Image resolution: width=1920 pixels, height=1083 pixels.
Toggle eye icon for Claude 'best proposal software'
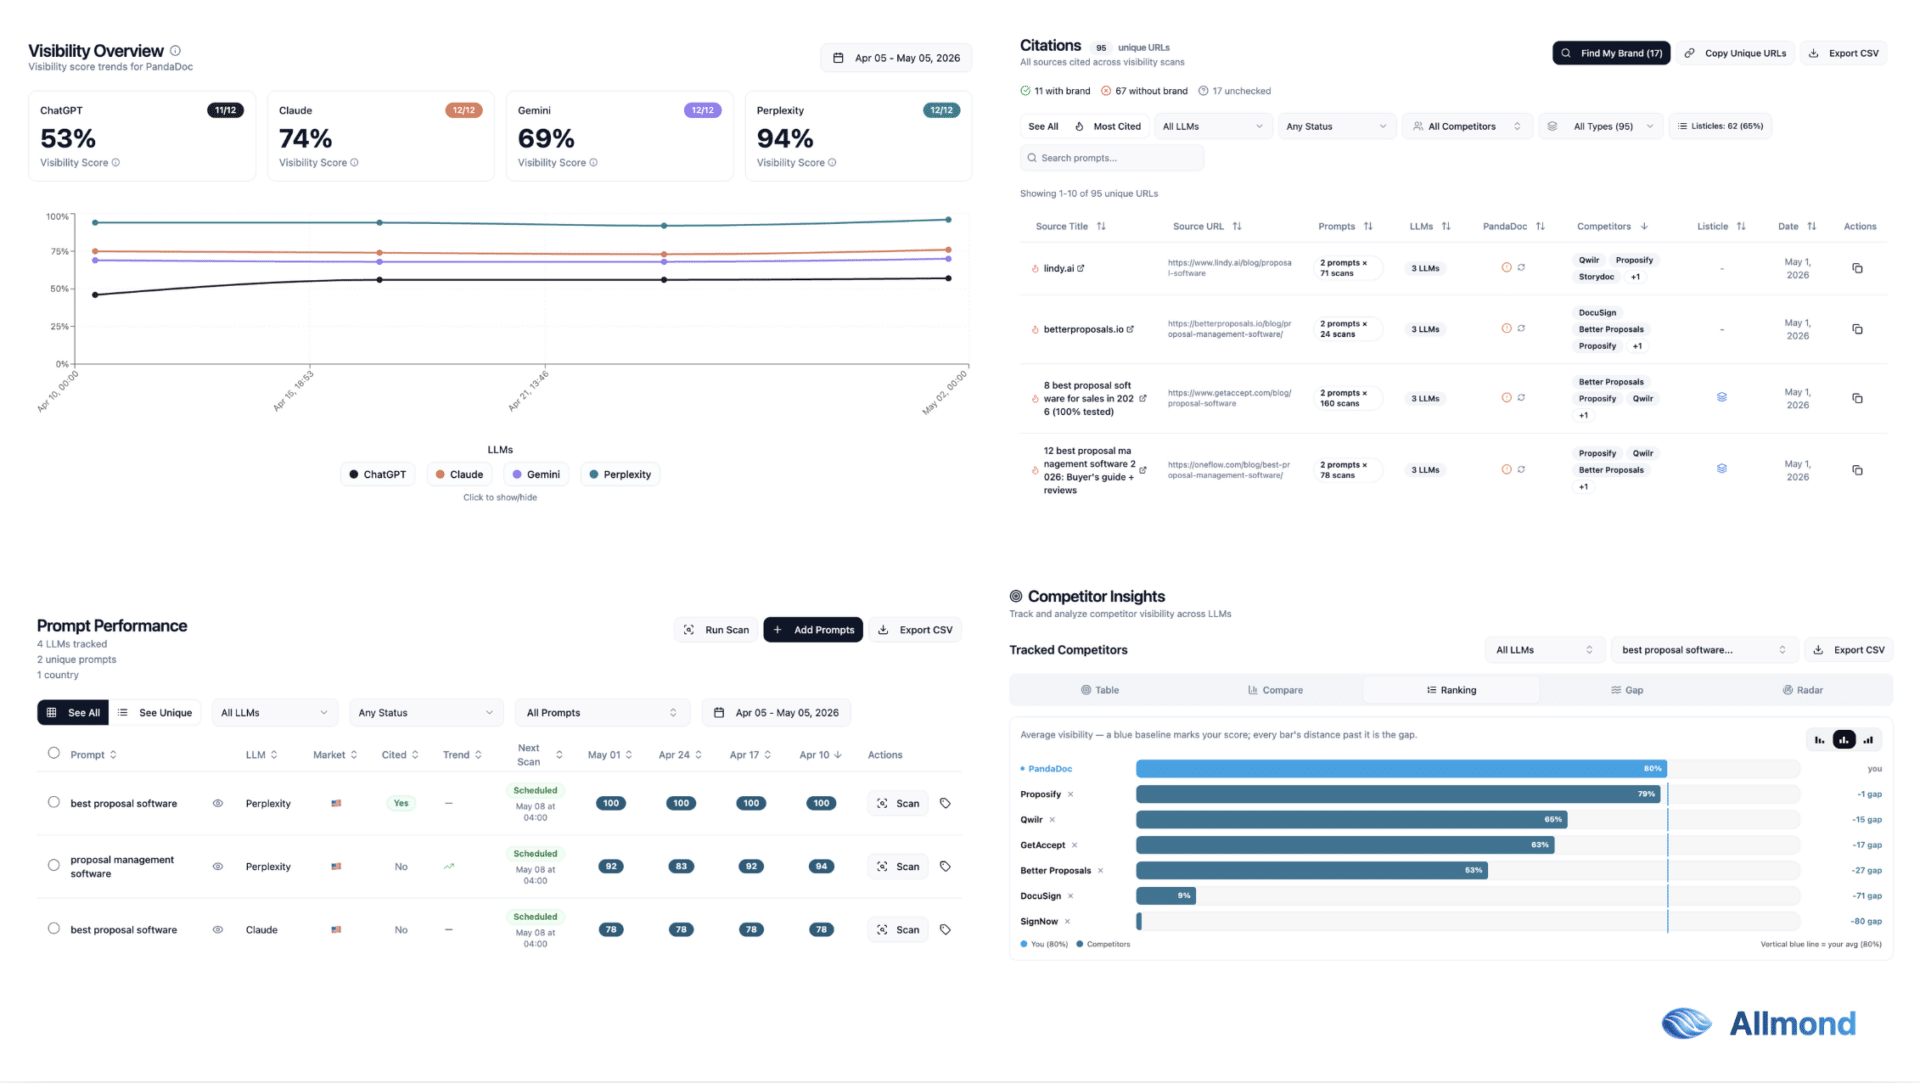coord(218,929)
